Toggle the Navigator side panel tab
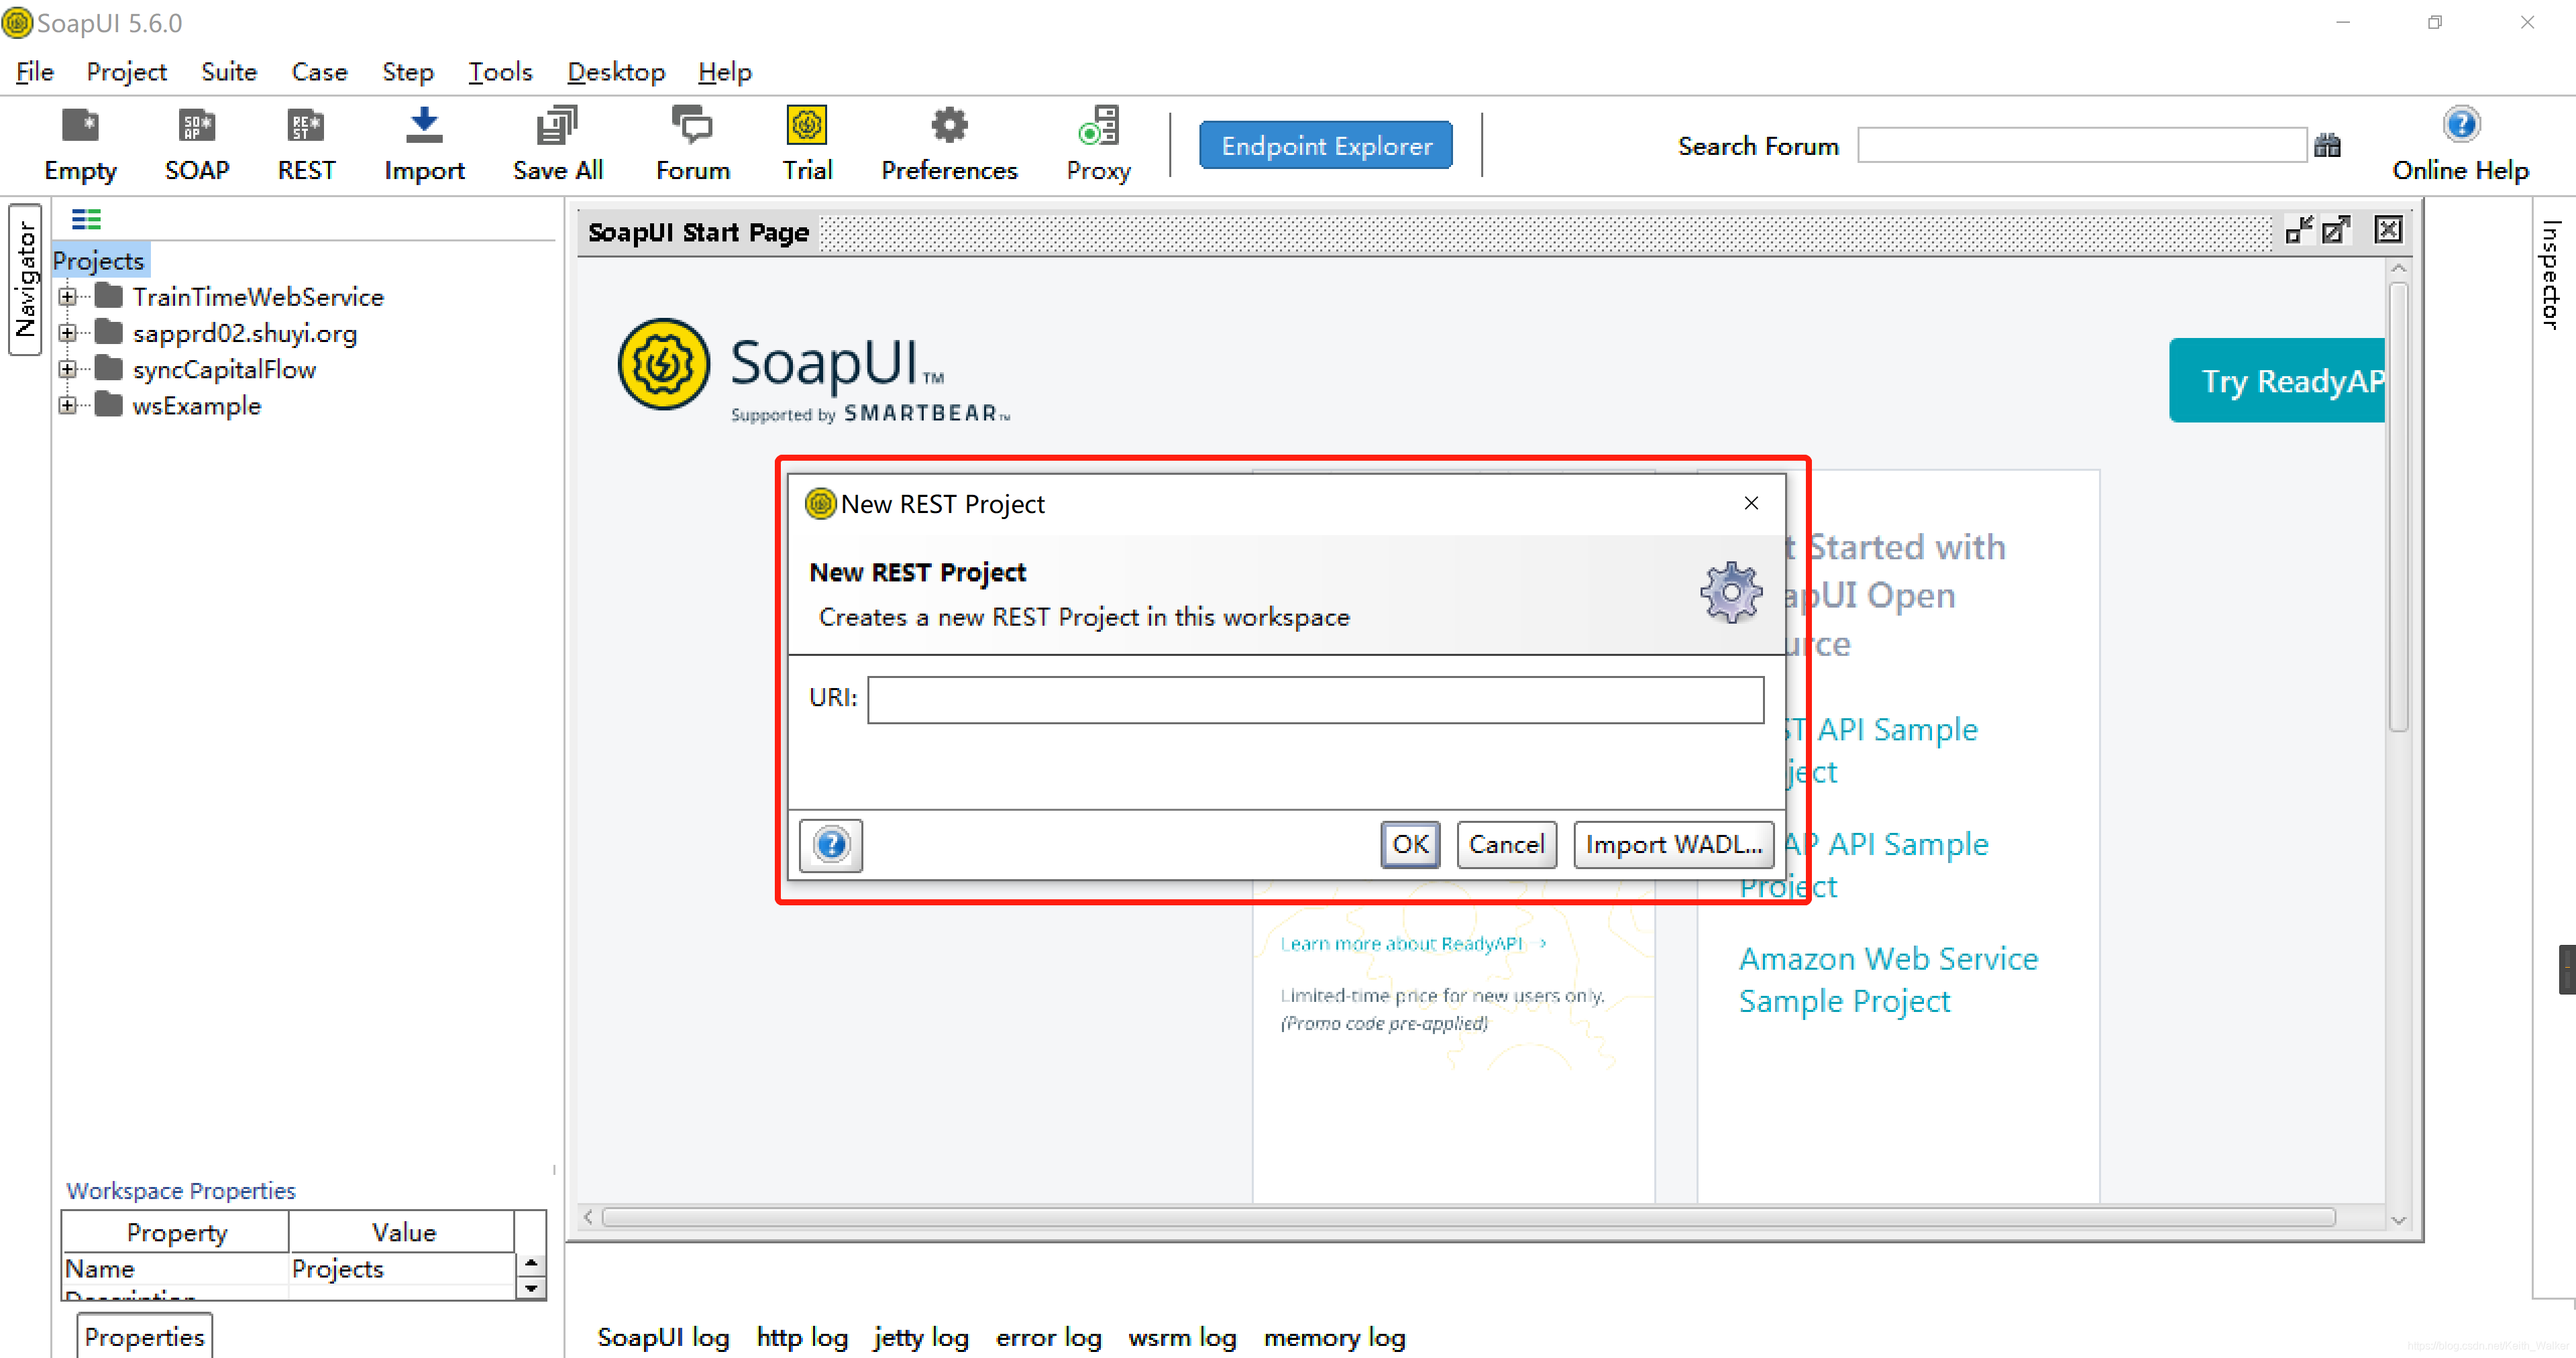The image size is (2576, 1358). click(x=25, y=279)
